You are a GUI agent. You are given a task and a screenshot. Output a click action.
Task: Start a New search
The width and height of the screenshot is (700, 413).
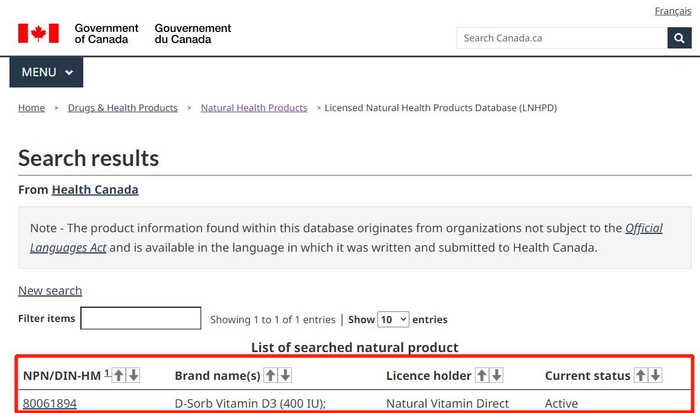tap(50, 291)
